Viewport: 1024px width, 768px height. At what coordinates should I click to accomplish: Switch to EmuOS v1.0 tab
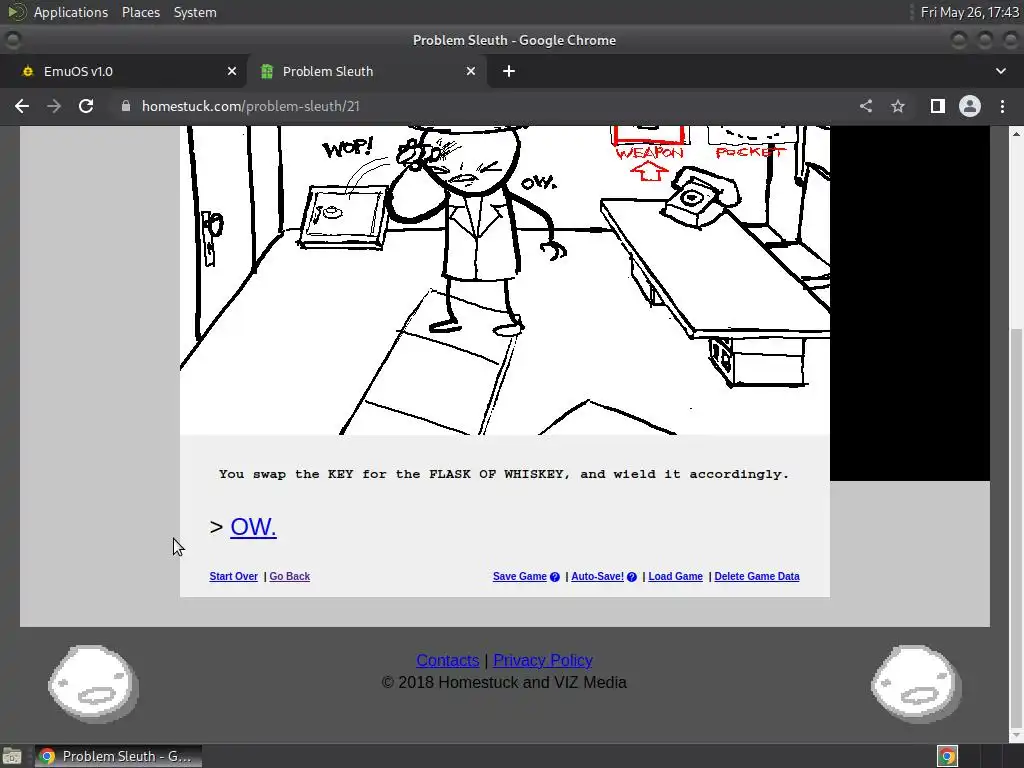[123, 71]
